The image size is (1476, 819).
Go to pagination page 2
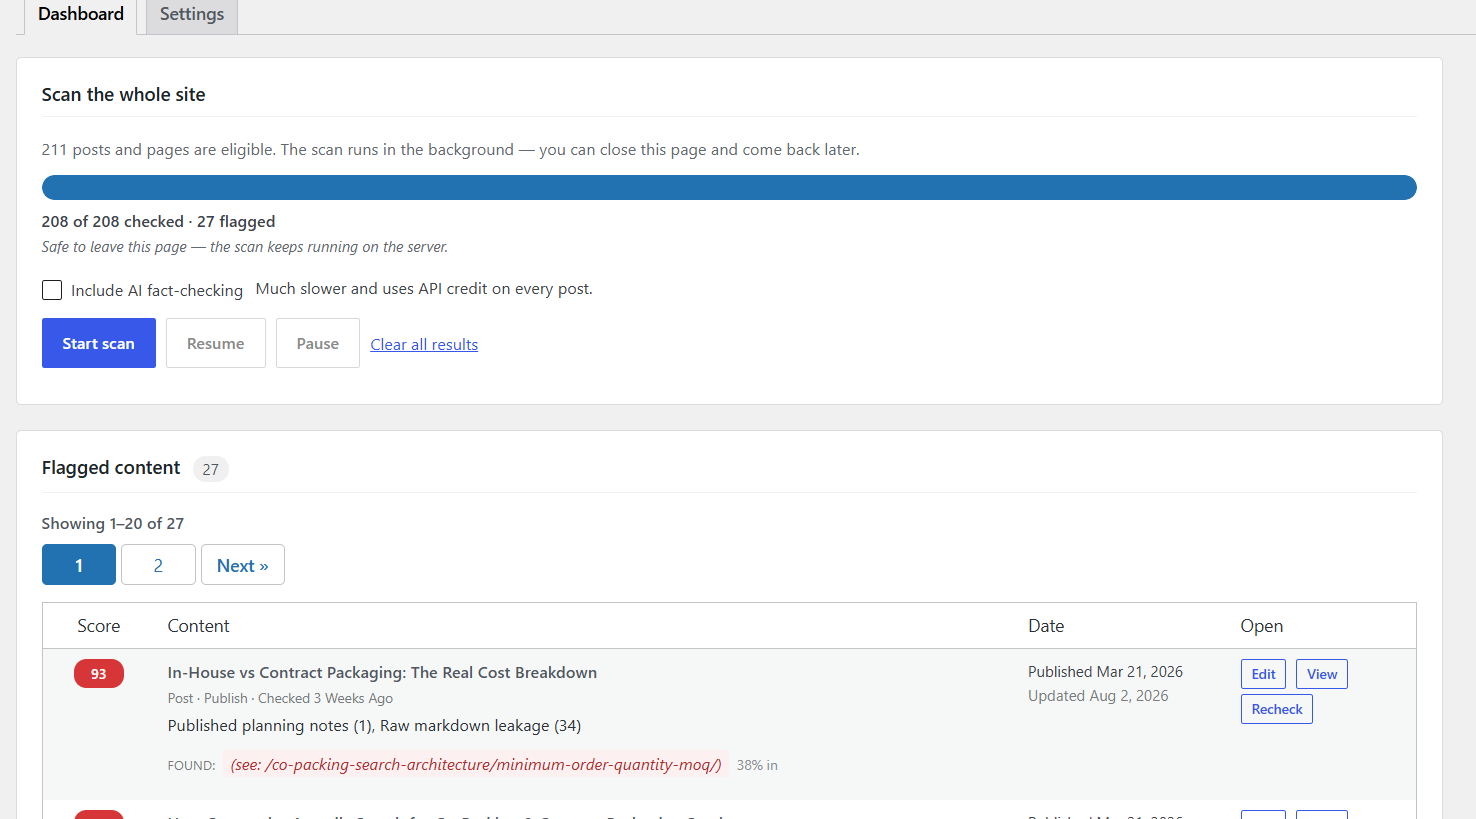pyautogui.click(x=158, y=565)
